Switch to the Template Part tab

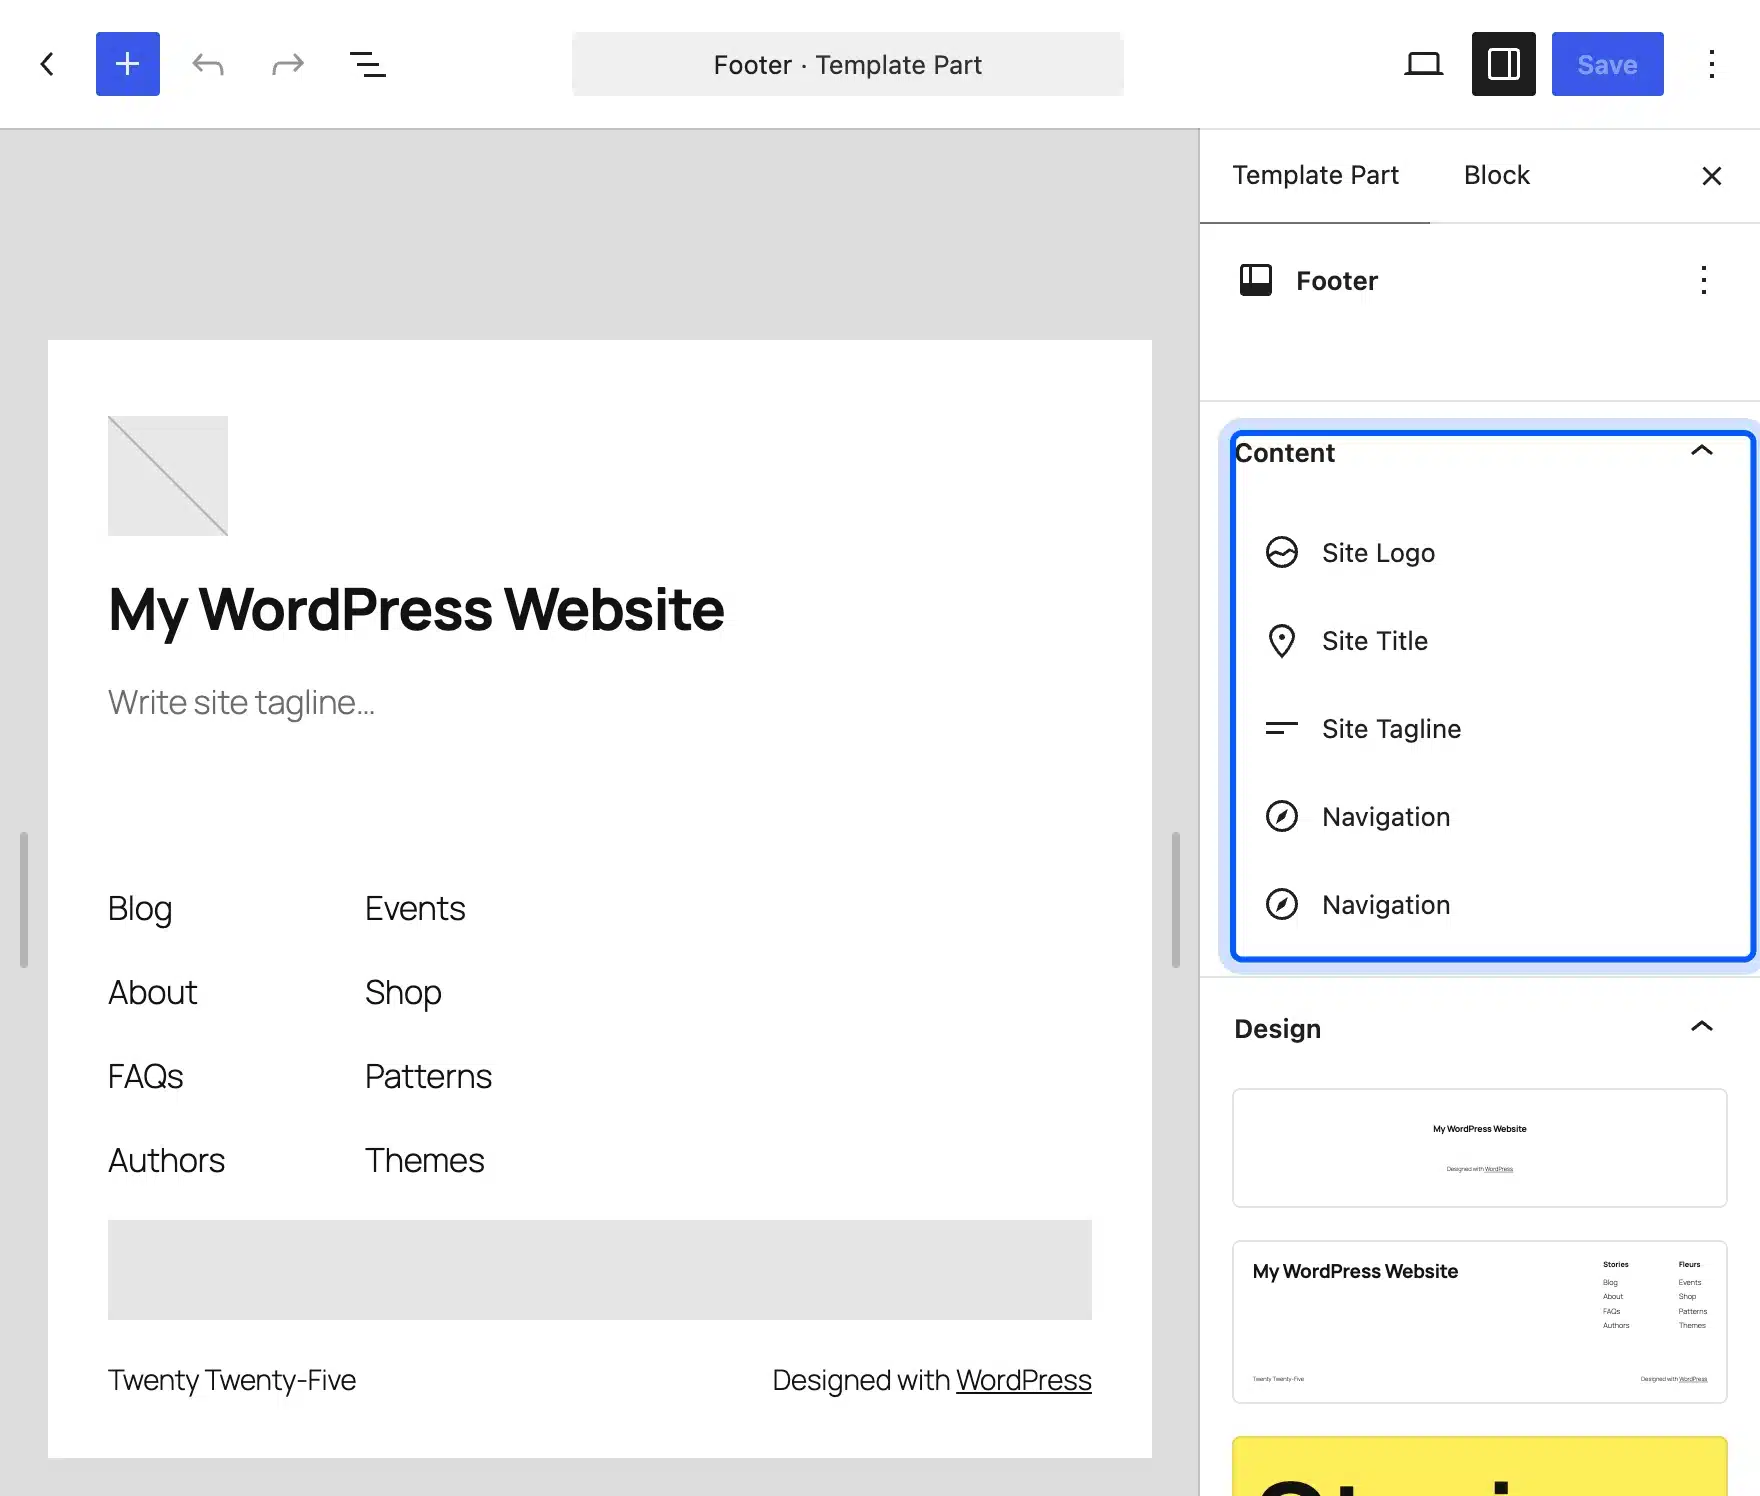click(x=1315, y=175)
